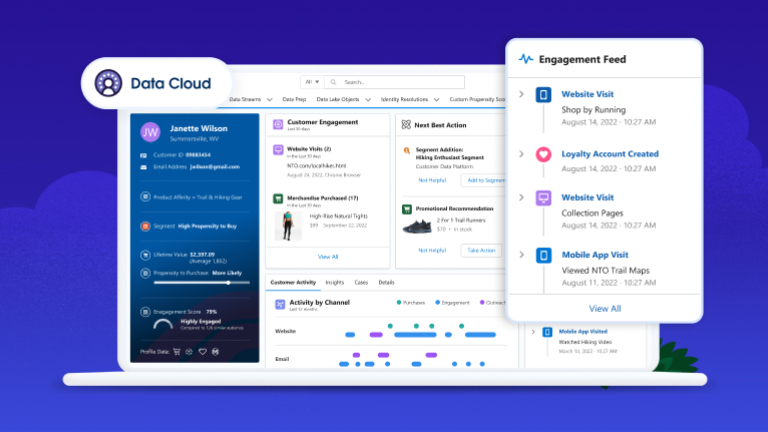This screenshot has width=768, height=432.
Task: Click the "2 For 1 Trail Runners" text
Action: click(461, 220)
